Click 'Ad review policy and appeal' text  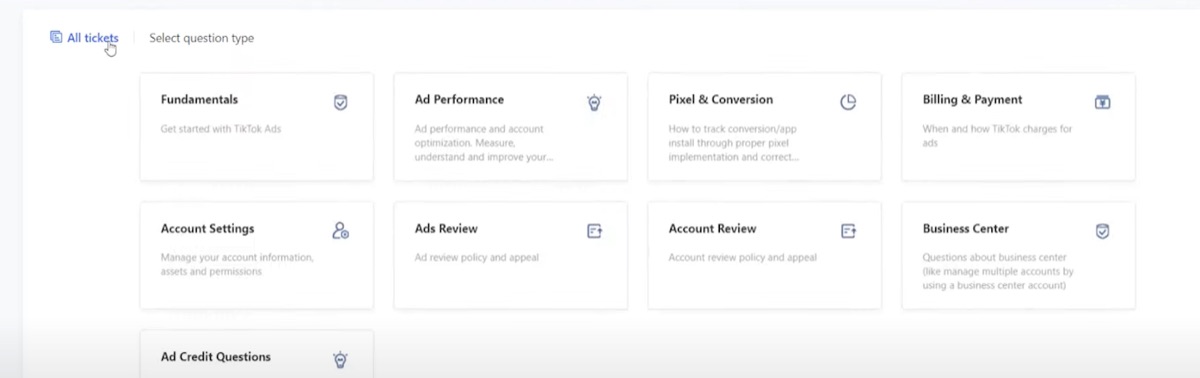(477, 258)
